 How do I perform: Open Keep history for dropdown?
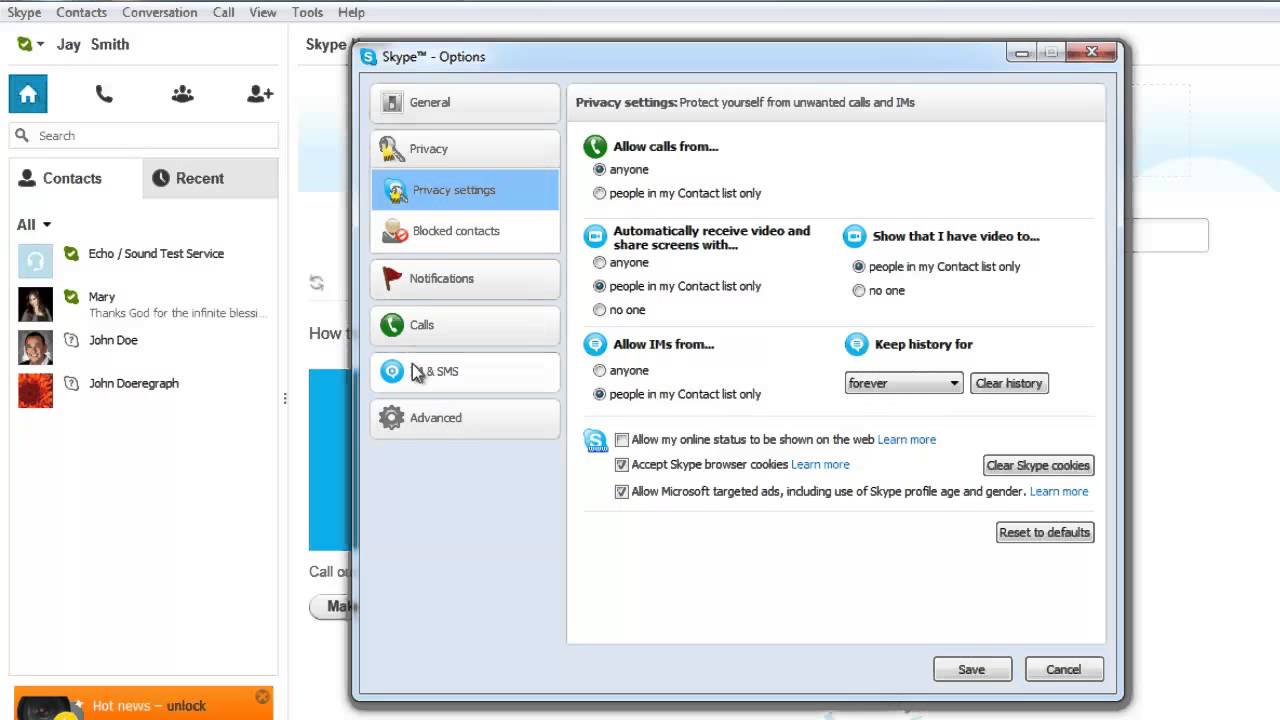point(904,383)
